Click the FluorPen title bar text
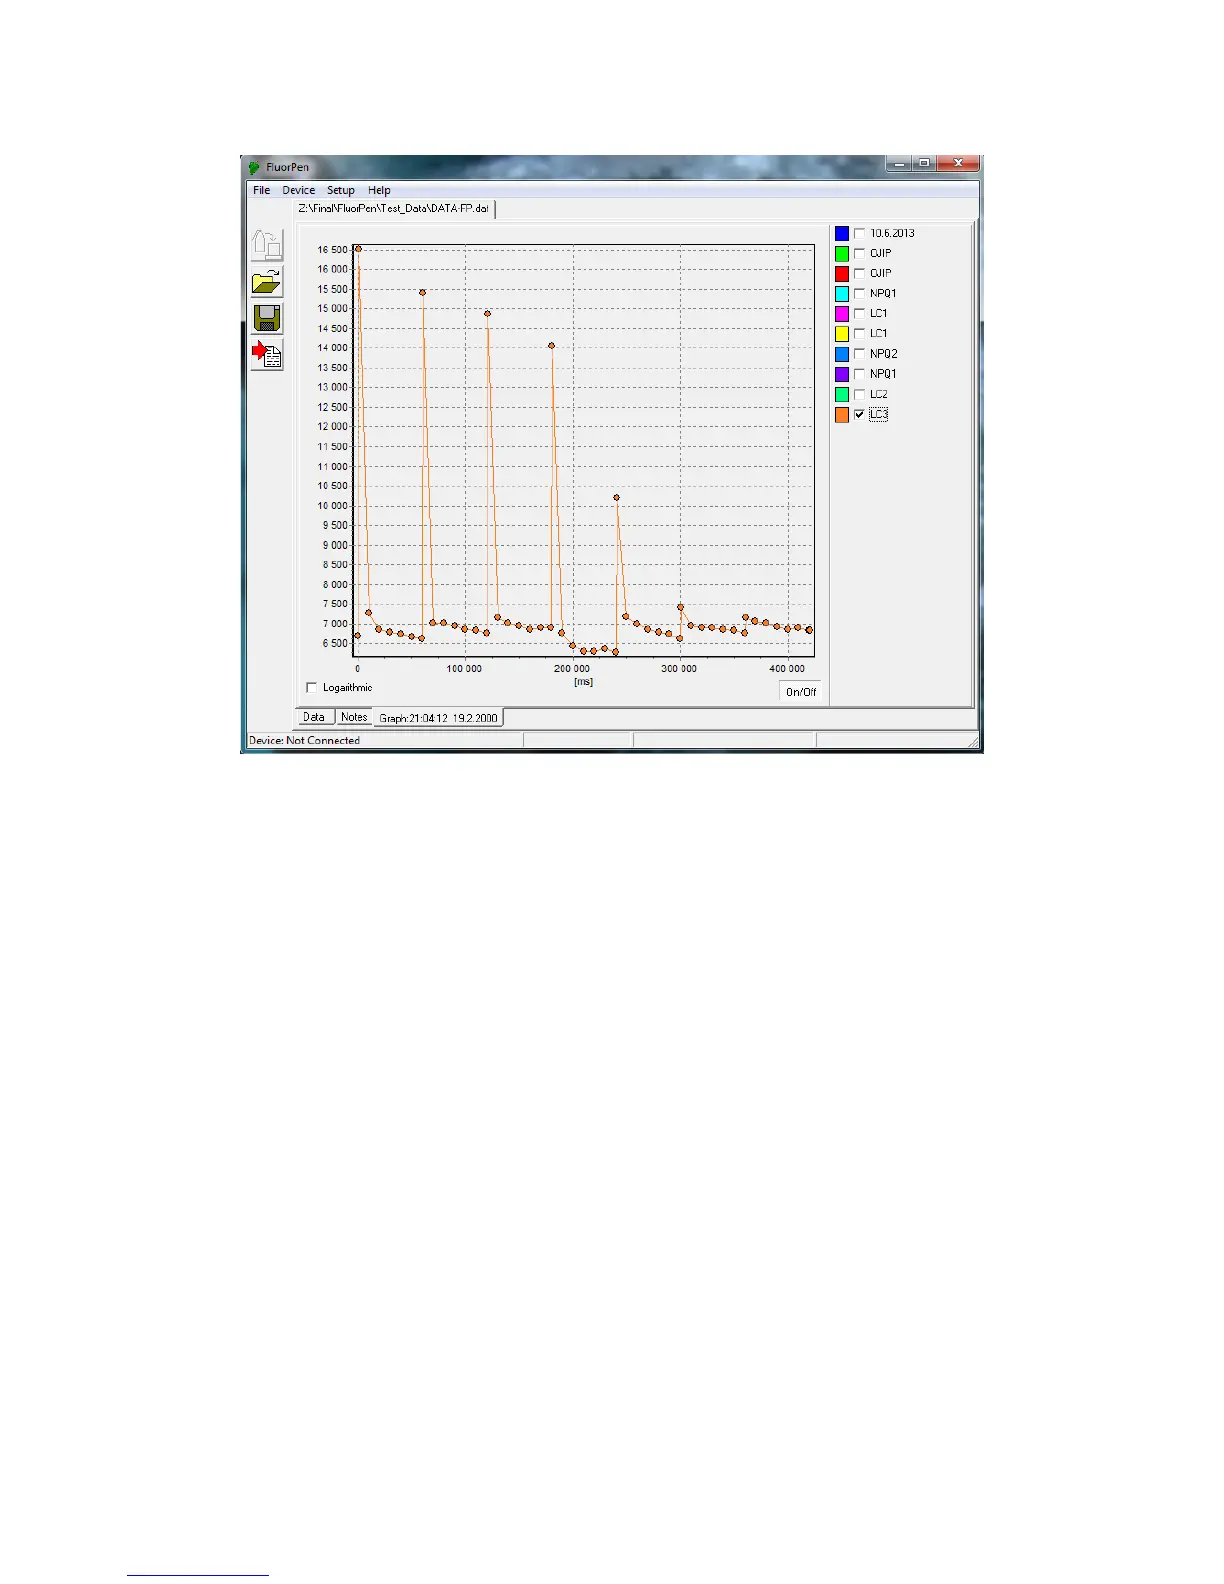 point(287,167)
